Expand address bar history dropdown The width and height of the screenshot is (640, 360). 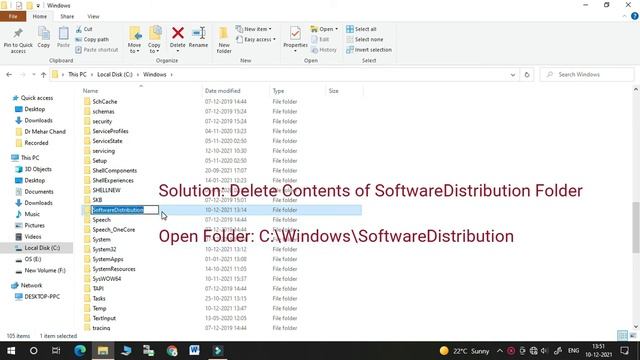point(513,75)
